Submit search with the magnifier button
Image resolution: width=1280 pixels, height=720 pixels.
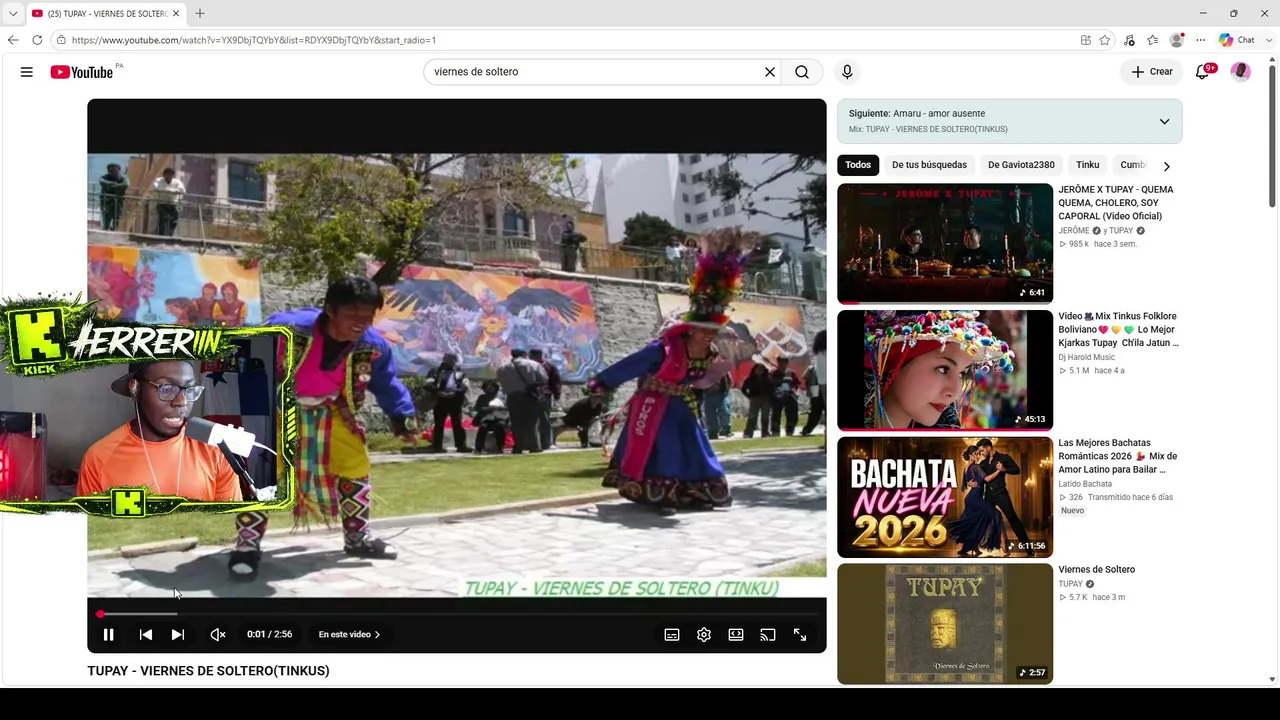[x=802, y=72]
